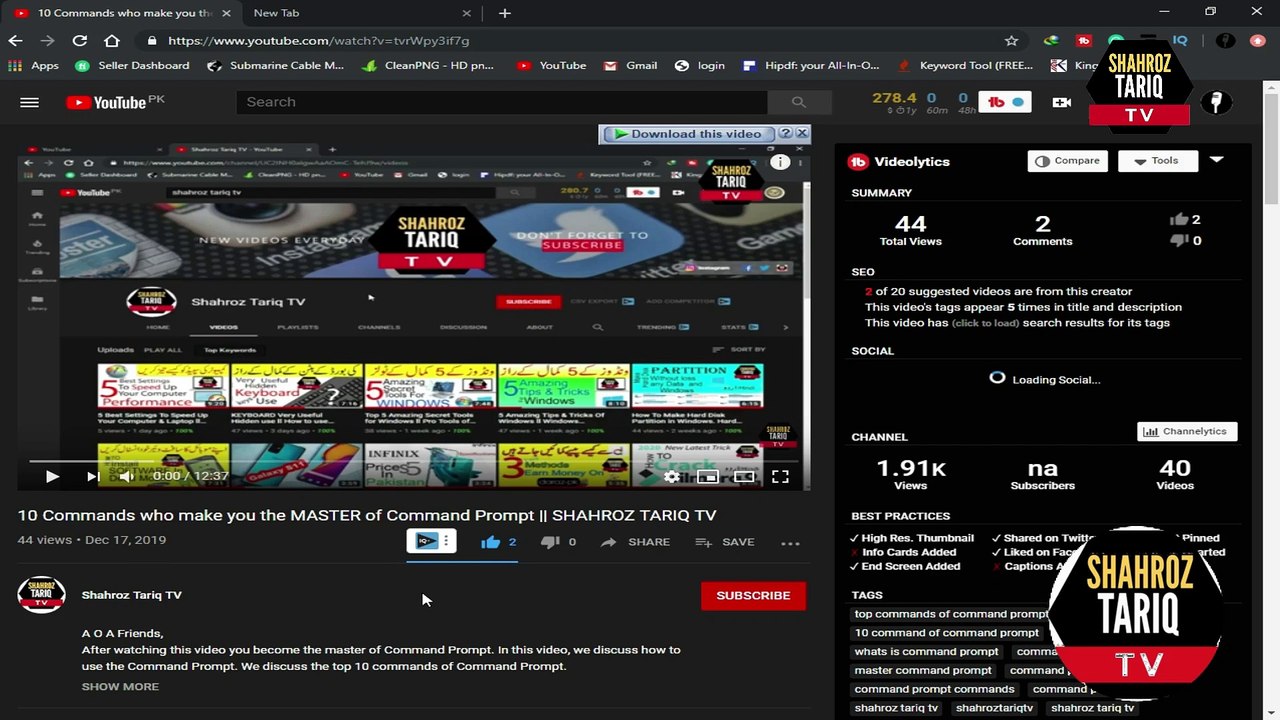Viewport: 1280px width, 720px height.
Task: Click the Download this video button
Action: [x=688, y=134]
